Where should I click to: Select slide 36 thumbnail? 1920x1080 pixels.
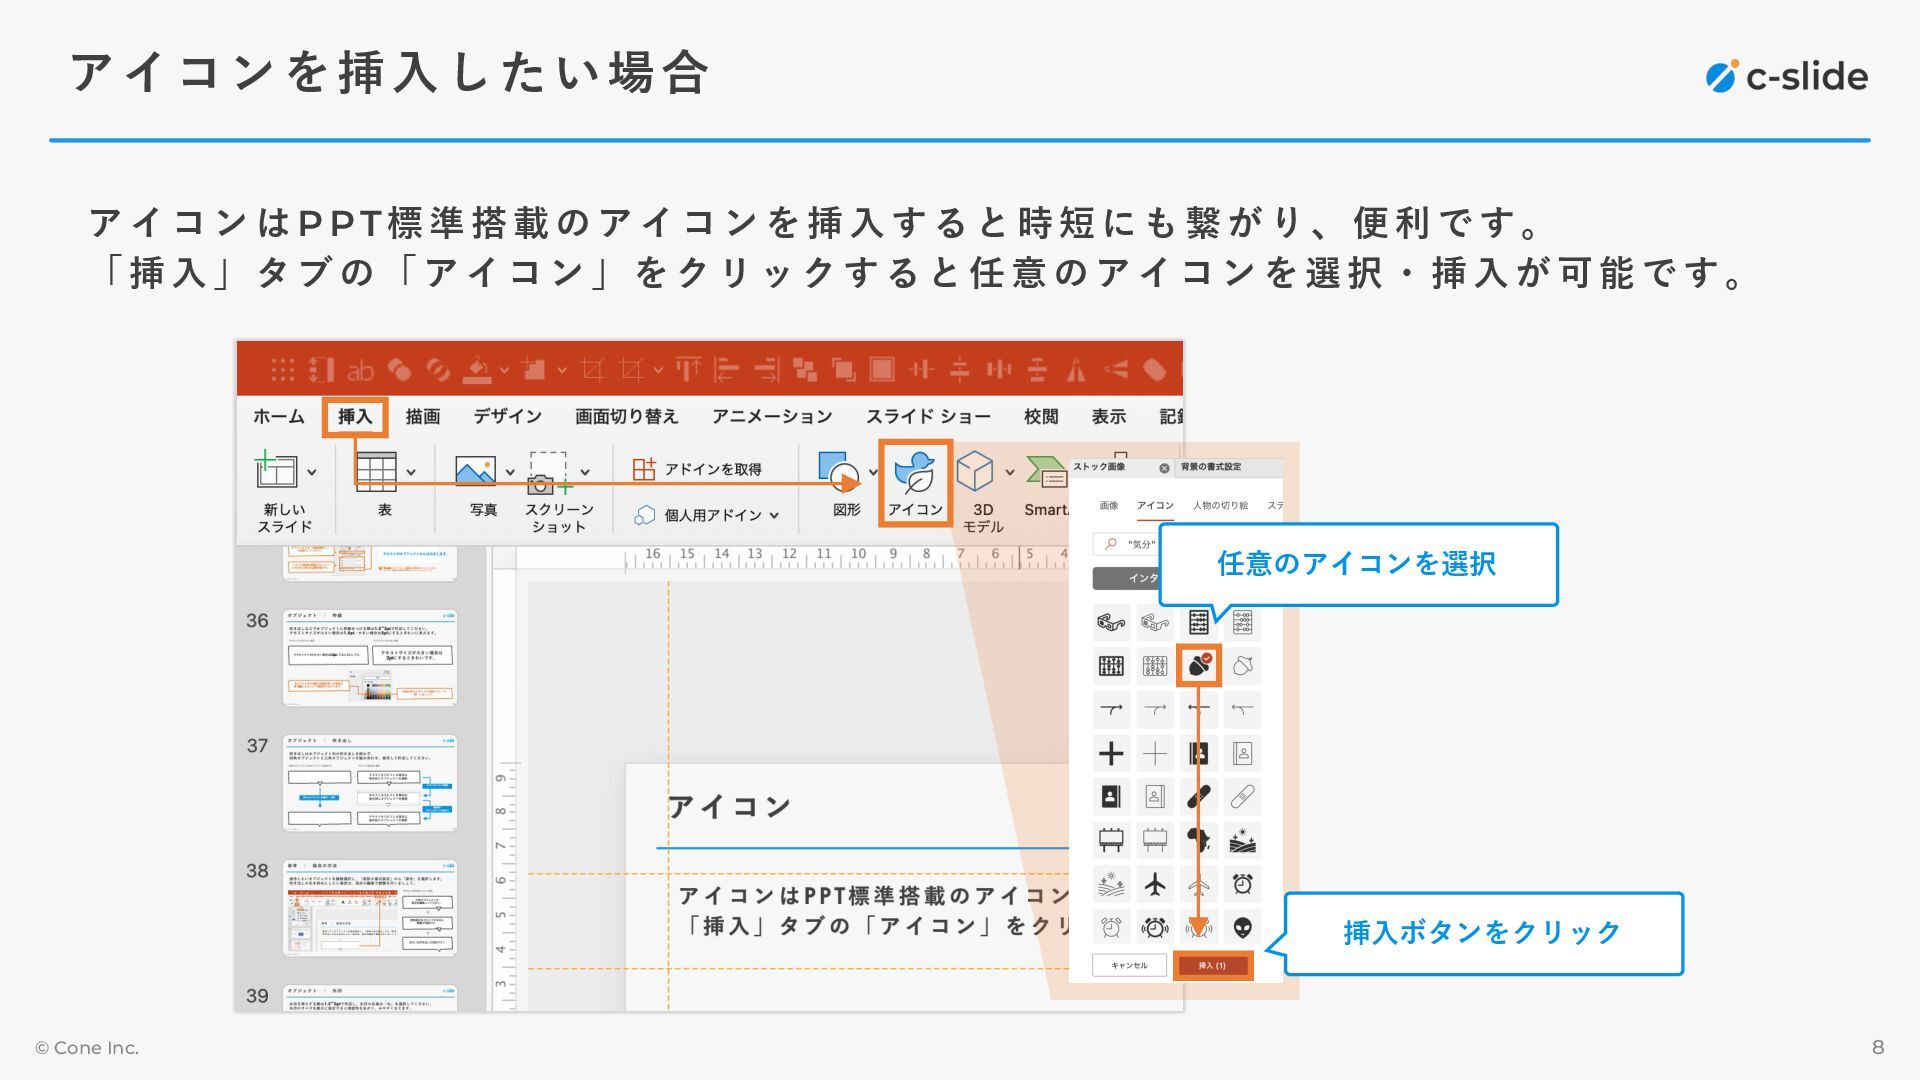tap(370, 657)
